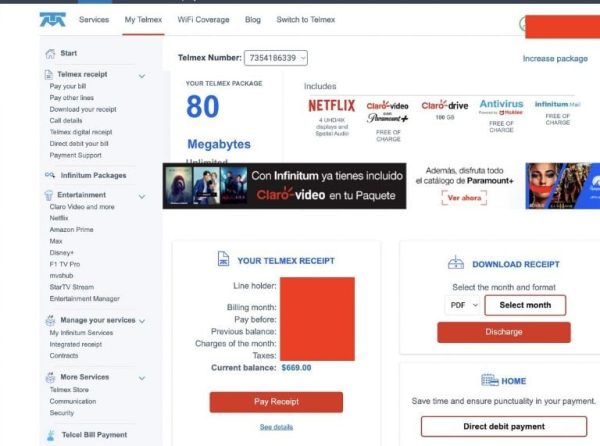This screenshot has width=600, height=446.
Task: Collapse the More Services chevron
Action: point(142,378)
